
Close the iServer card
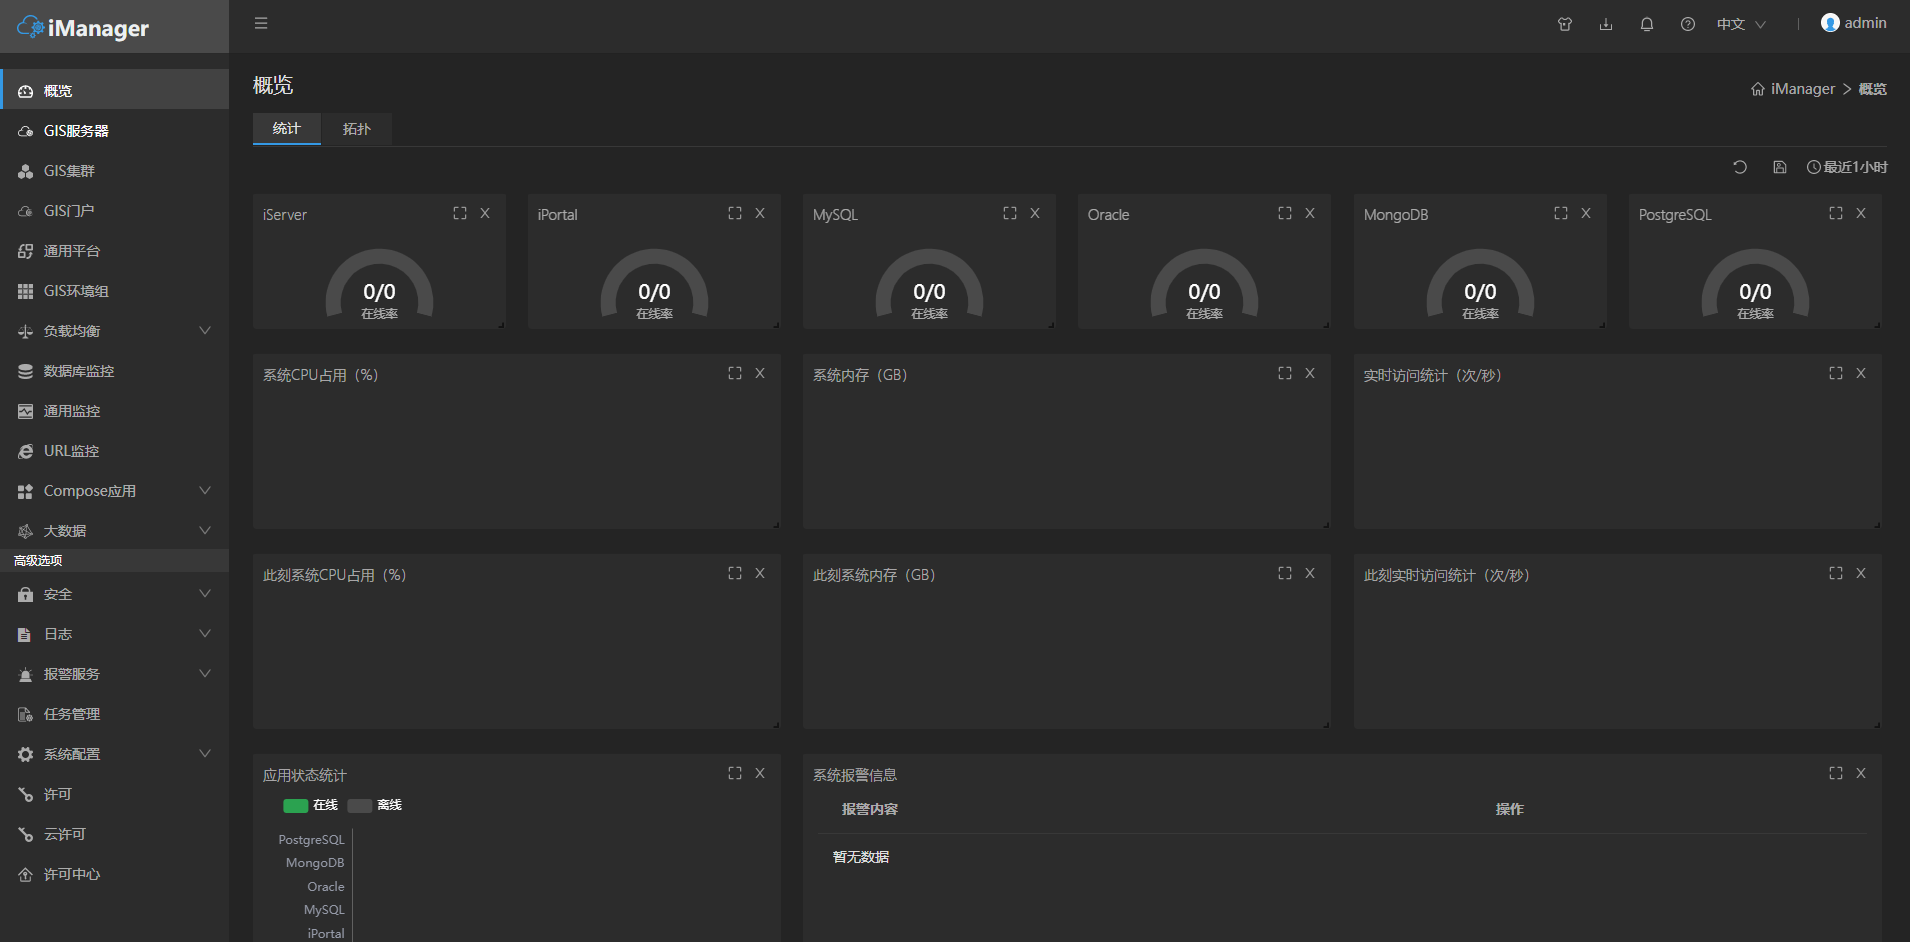[485, 213]
